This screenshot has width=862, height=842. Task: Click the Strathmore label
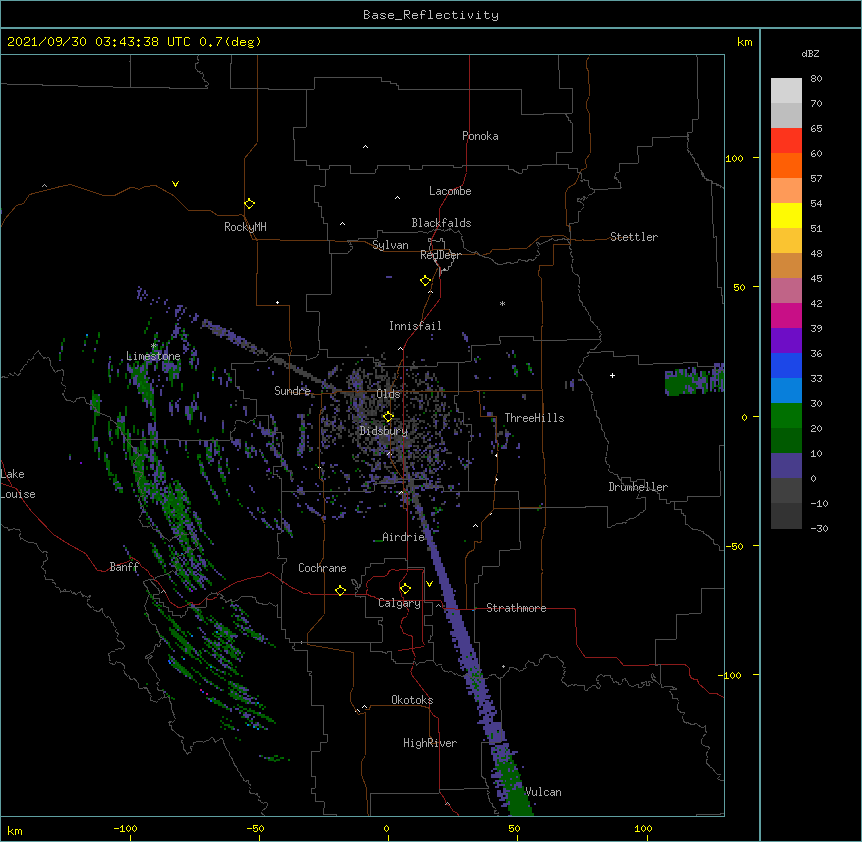coord(516,608)
